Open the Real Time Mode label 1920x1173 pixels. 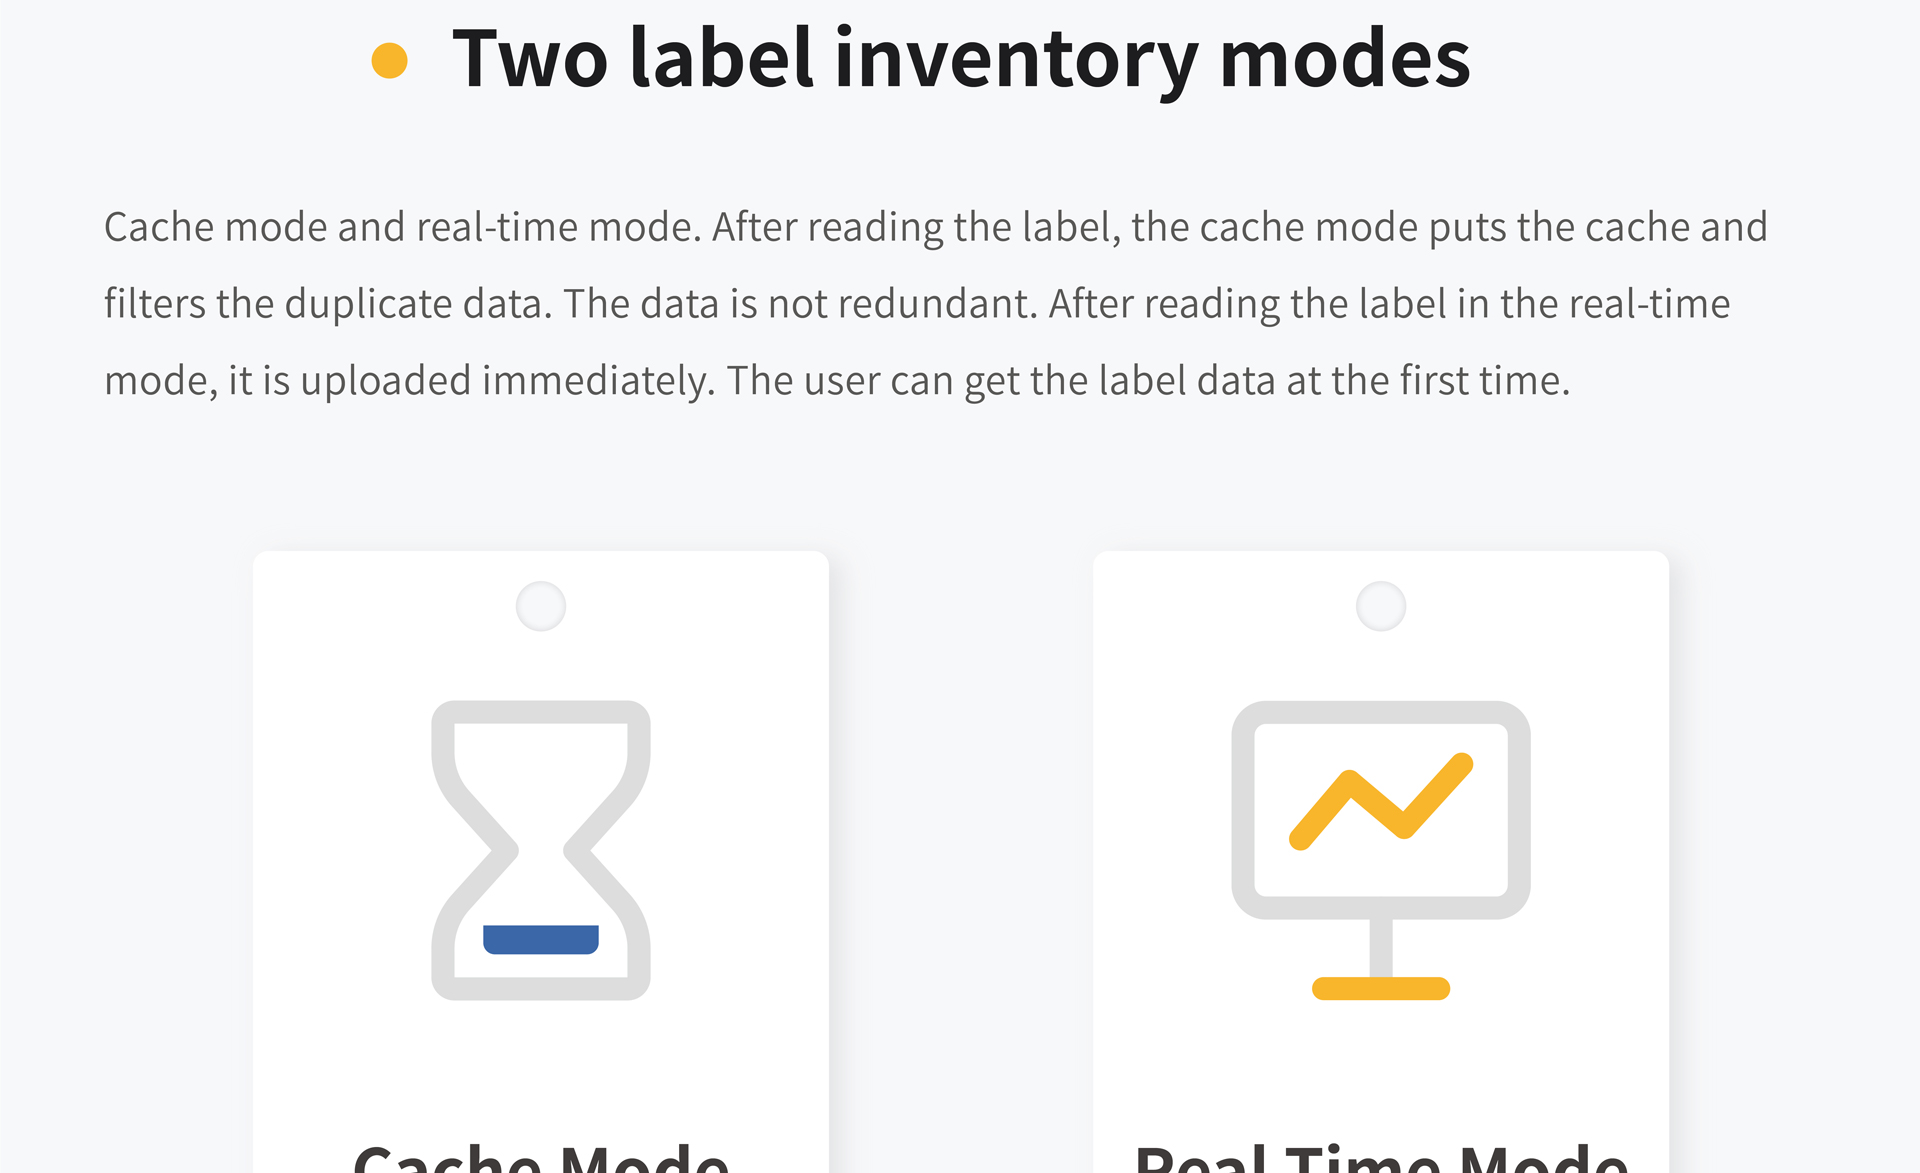click(1381, 1158)
